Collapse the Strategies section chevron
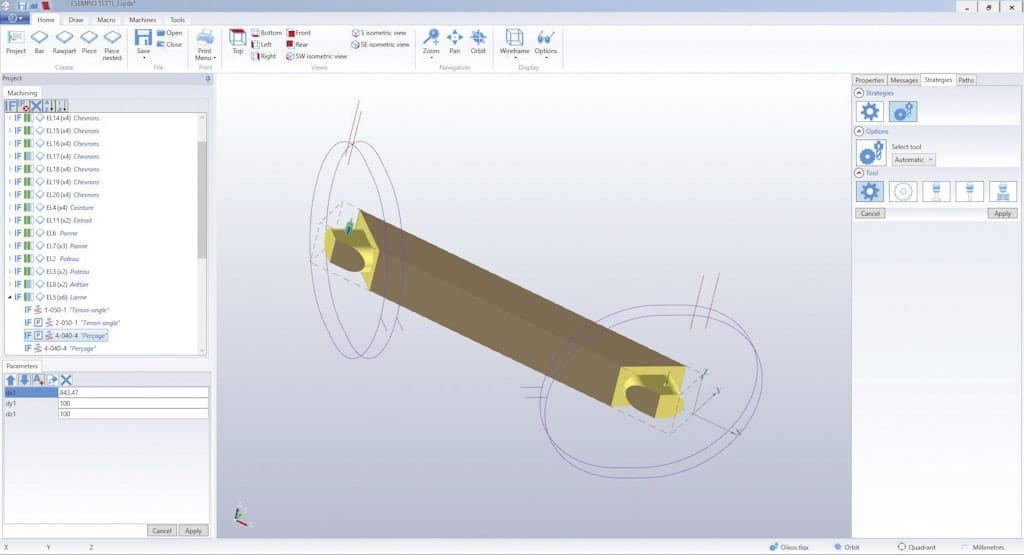This screenshot has width=1024, height=555. click(x=859, y=93)
